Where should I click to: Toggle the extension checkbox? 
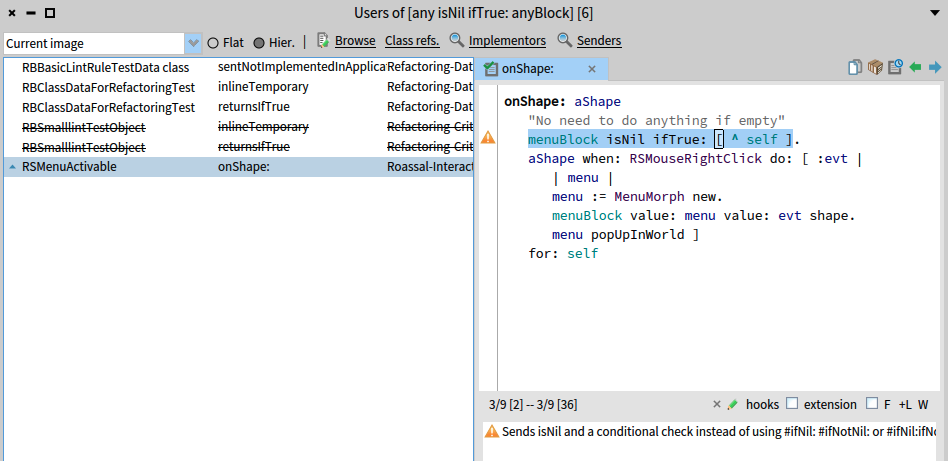pos(792,404)
